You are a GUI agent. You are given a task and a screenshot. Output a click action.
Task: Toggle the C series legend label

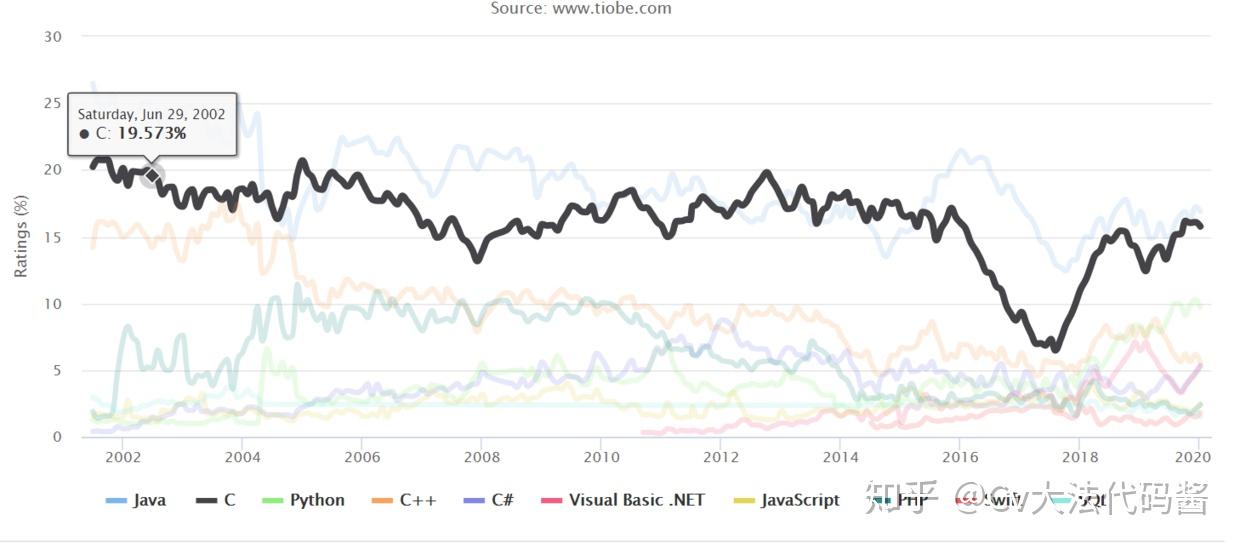point(230,500)
